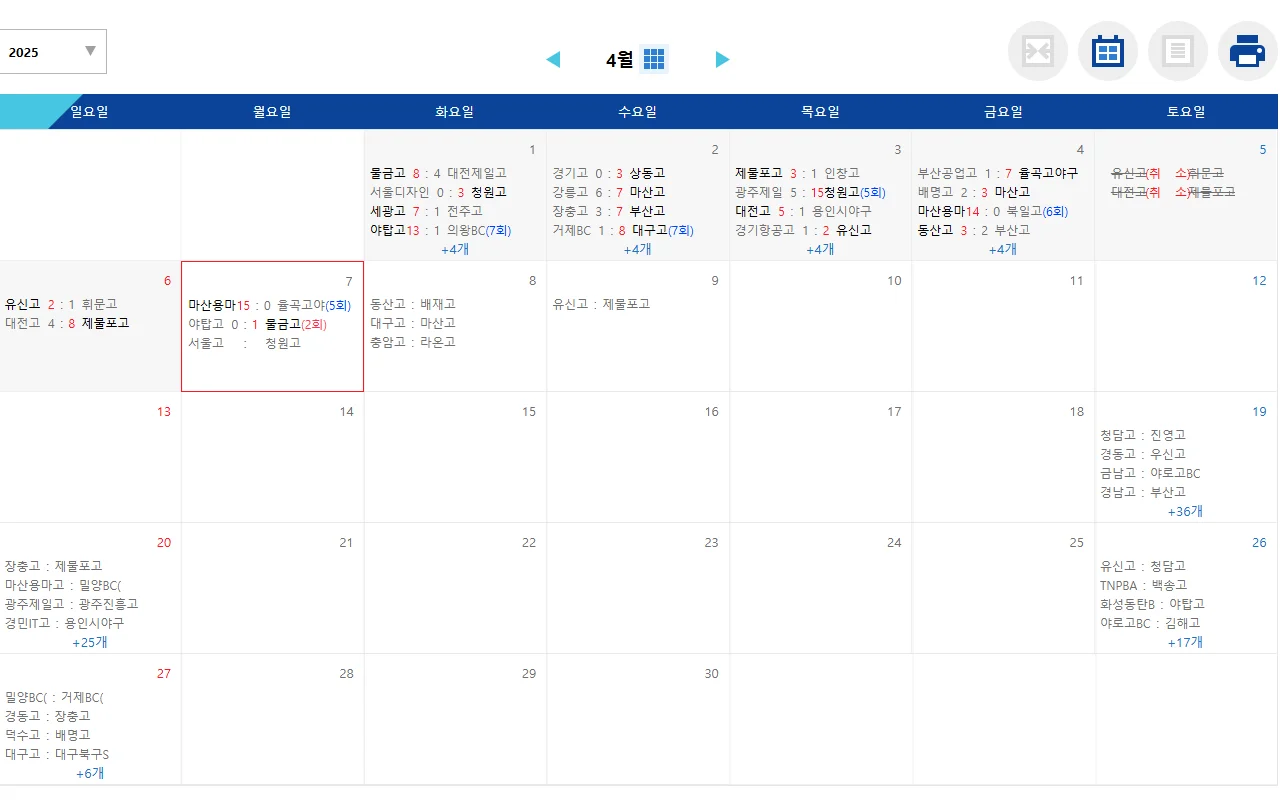Image resolution: width=1280 pixels, height=800 pixels.
Task: Expand +4개 hidden games on April 1
Action: [x=455, y=248]
